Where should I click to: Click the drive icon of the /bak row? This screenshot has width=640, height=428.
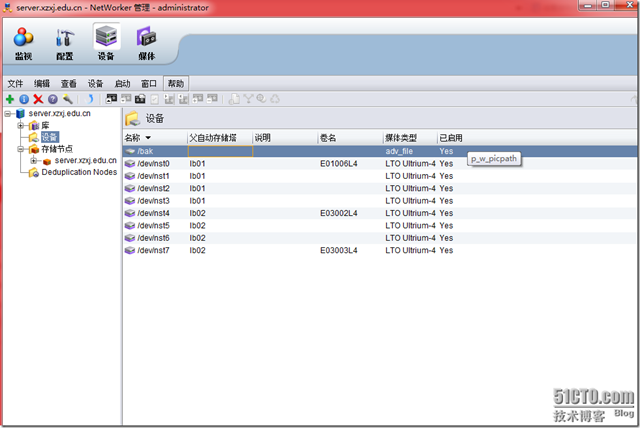pos(130,151)
